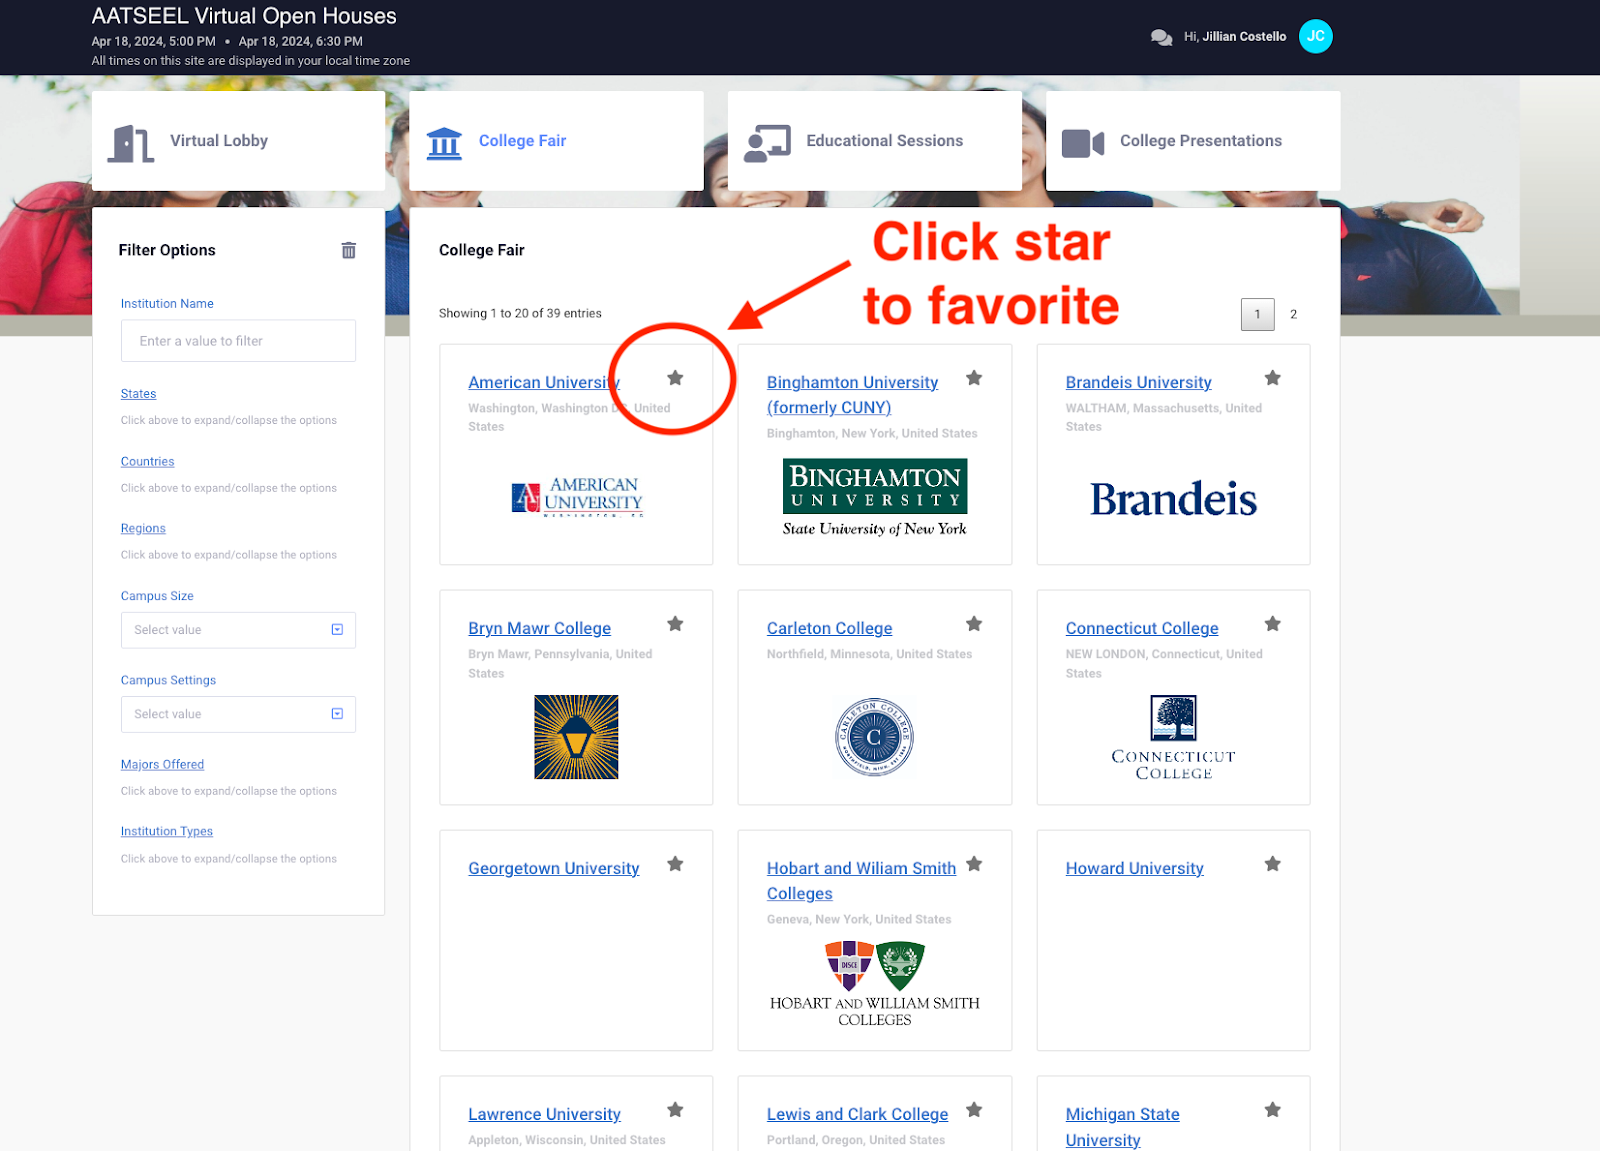The image size is (1600, 1151).
Task: Open the Hobart and Wiliam Smith Colleges link
Action: click(x=861, y=881)
